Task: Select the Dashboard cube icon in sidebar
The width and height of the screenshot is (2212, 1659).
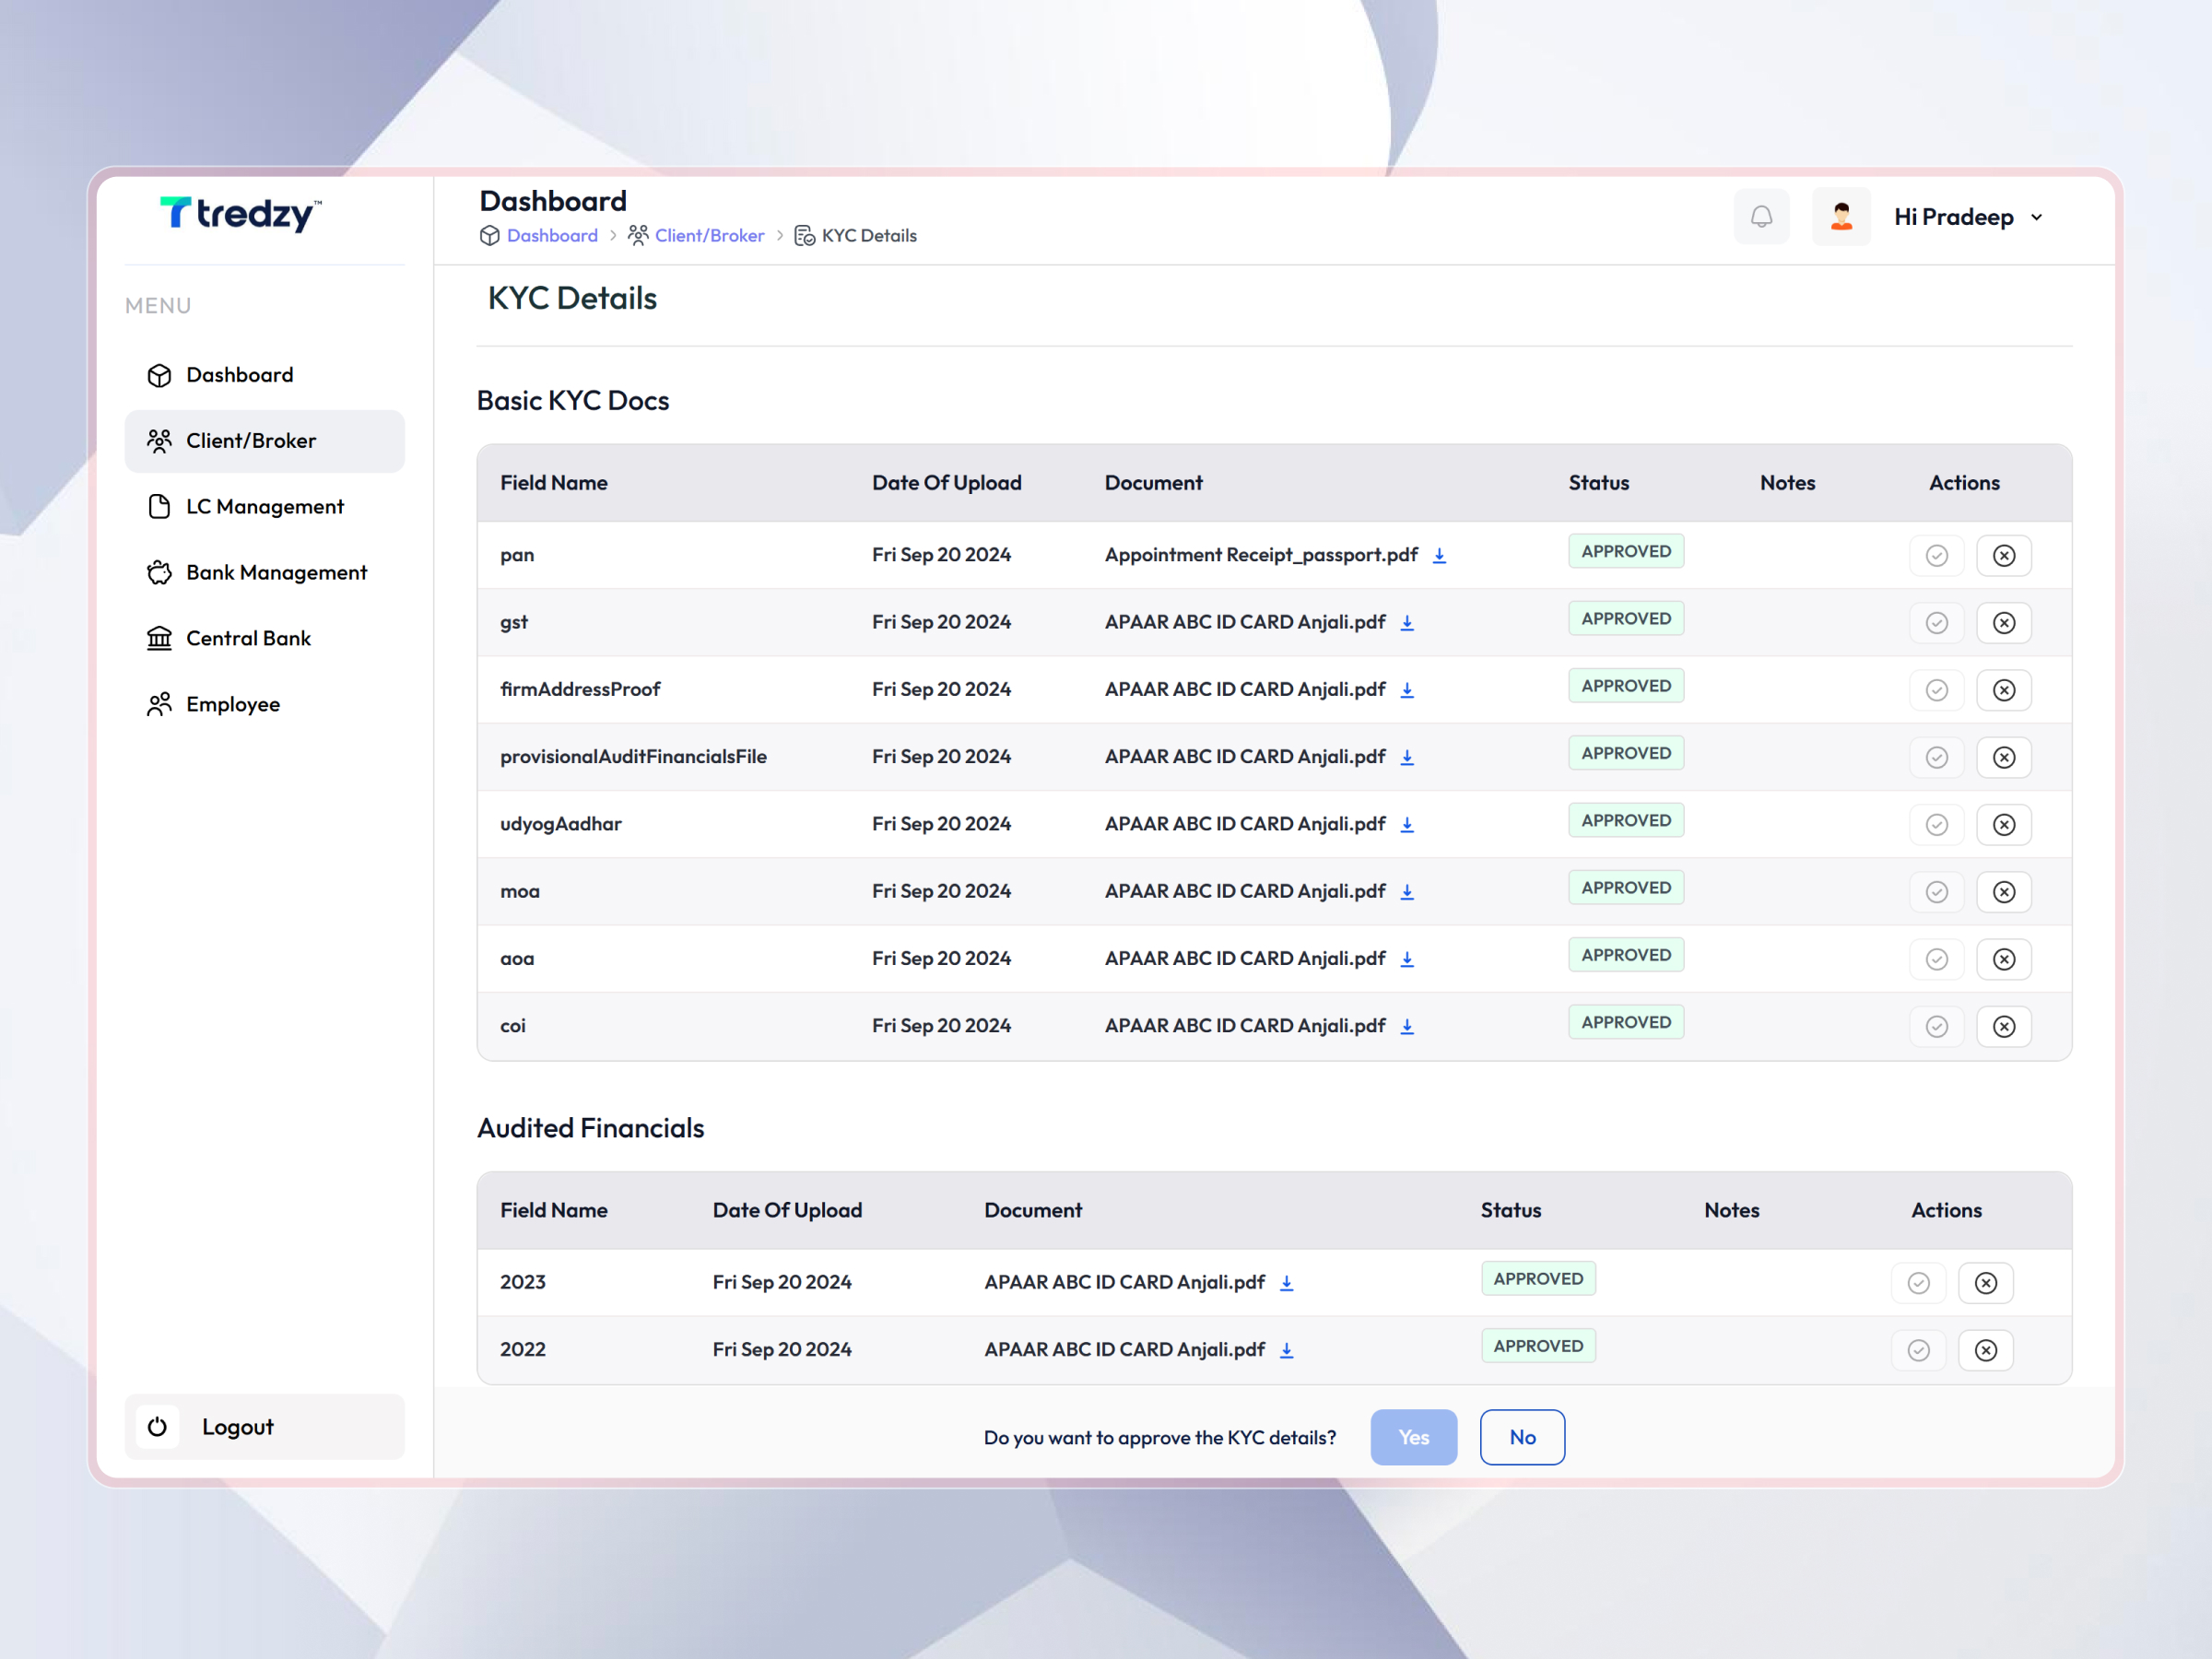Action: [x=160, y=375]
